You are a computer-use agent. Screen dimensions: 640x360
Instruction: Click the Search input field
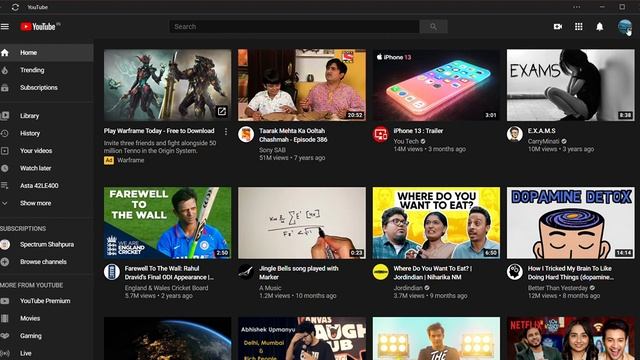pos(294,27)
